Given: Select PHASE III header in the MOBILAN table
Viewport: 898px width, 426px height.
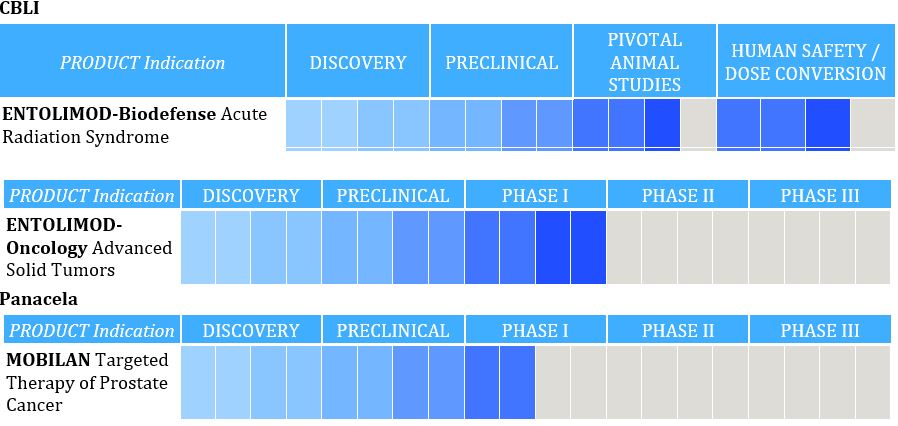Looking at the screenshot, I should click(x=819, y=330).
